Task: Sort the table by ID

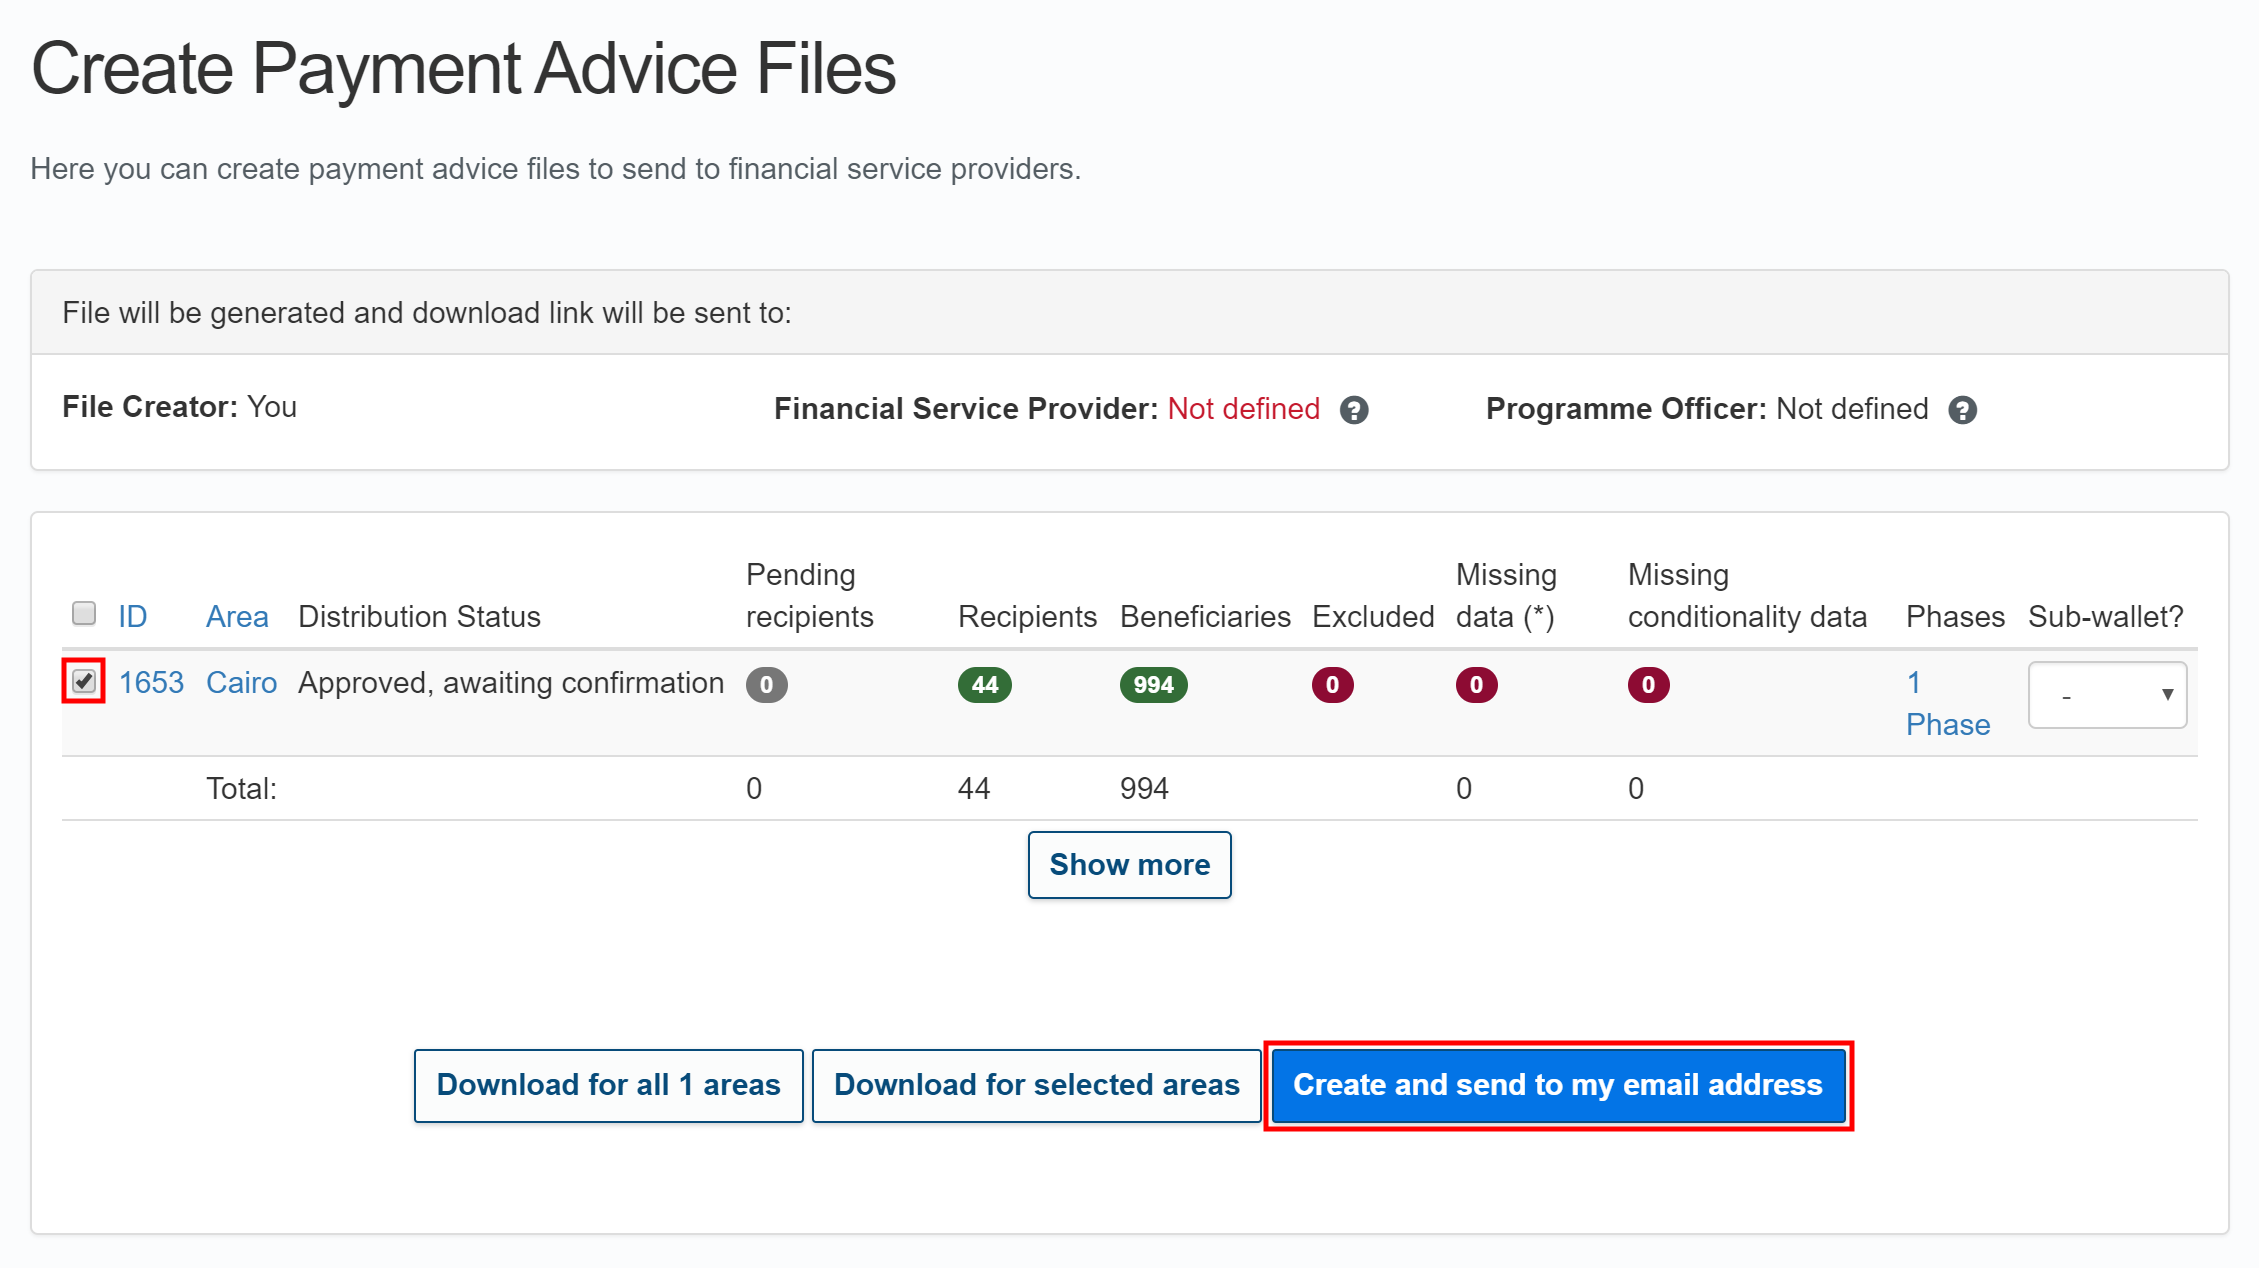Action: pos(133,616)
